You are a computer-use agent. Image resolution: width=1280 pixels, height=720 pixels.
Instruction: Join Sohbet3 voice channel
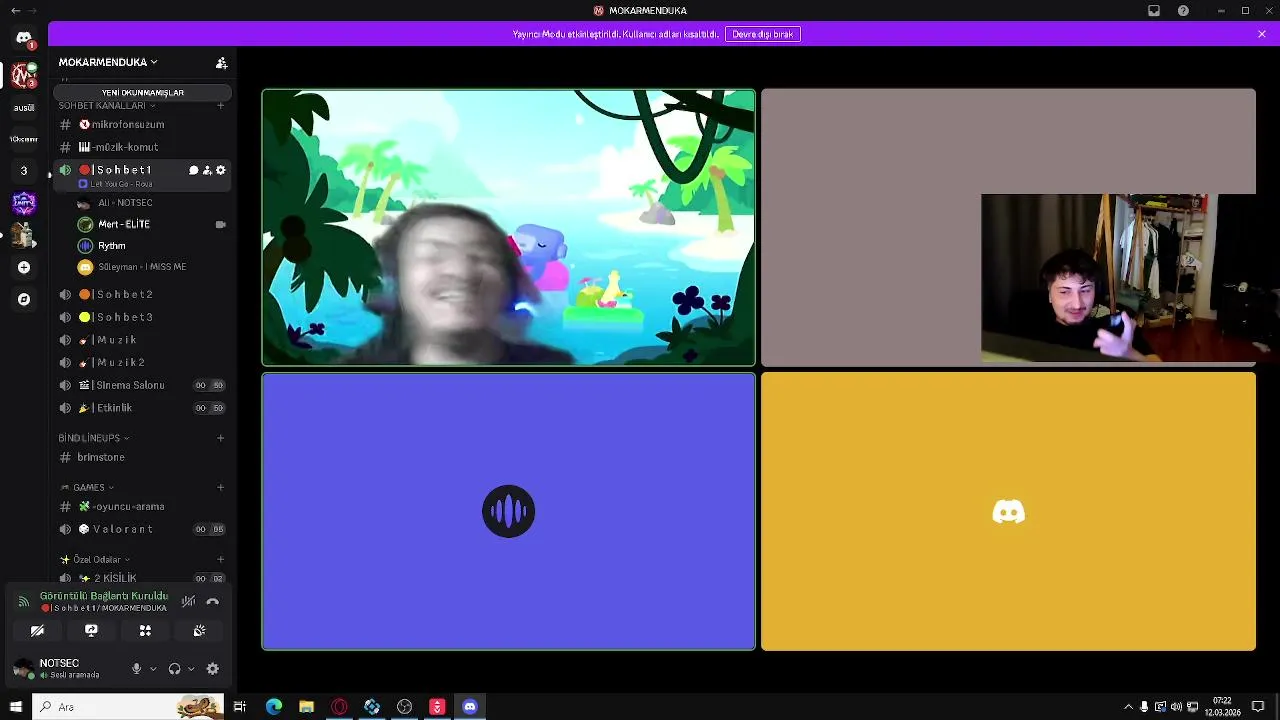click(x=142, y=317)
